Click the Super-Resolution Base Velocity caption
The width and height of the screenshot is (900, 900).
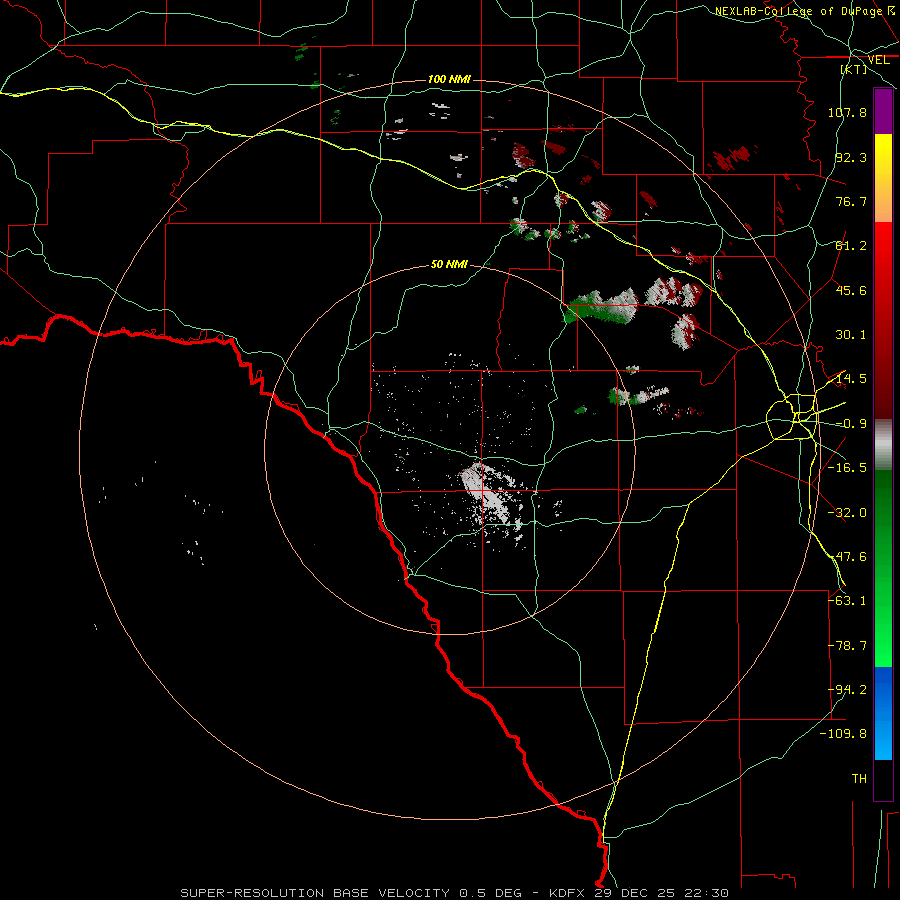coord(454,893)
